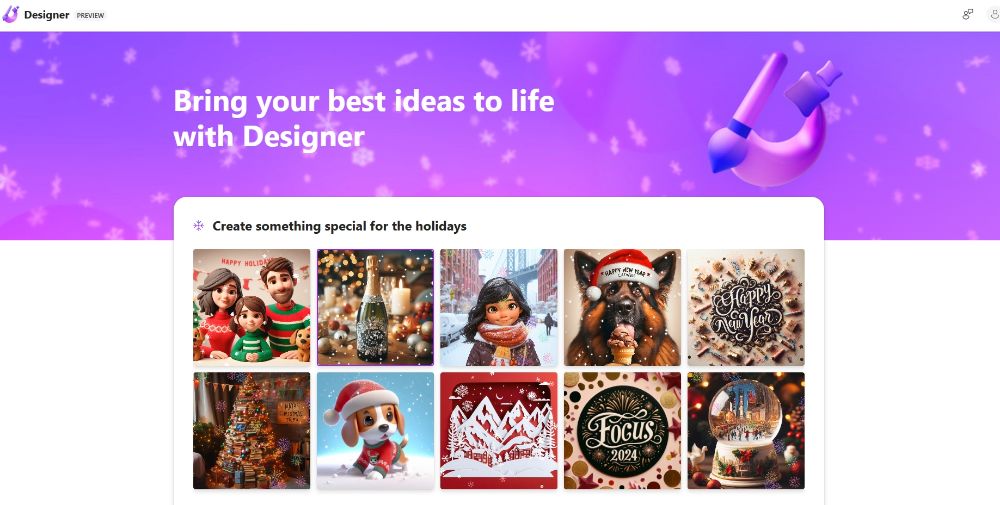Pick the Focus 2024 design image

pos(622,431)
